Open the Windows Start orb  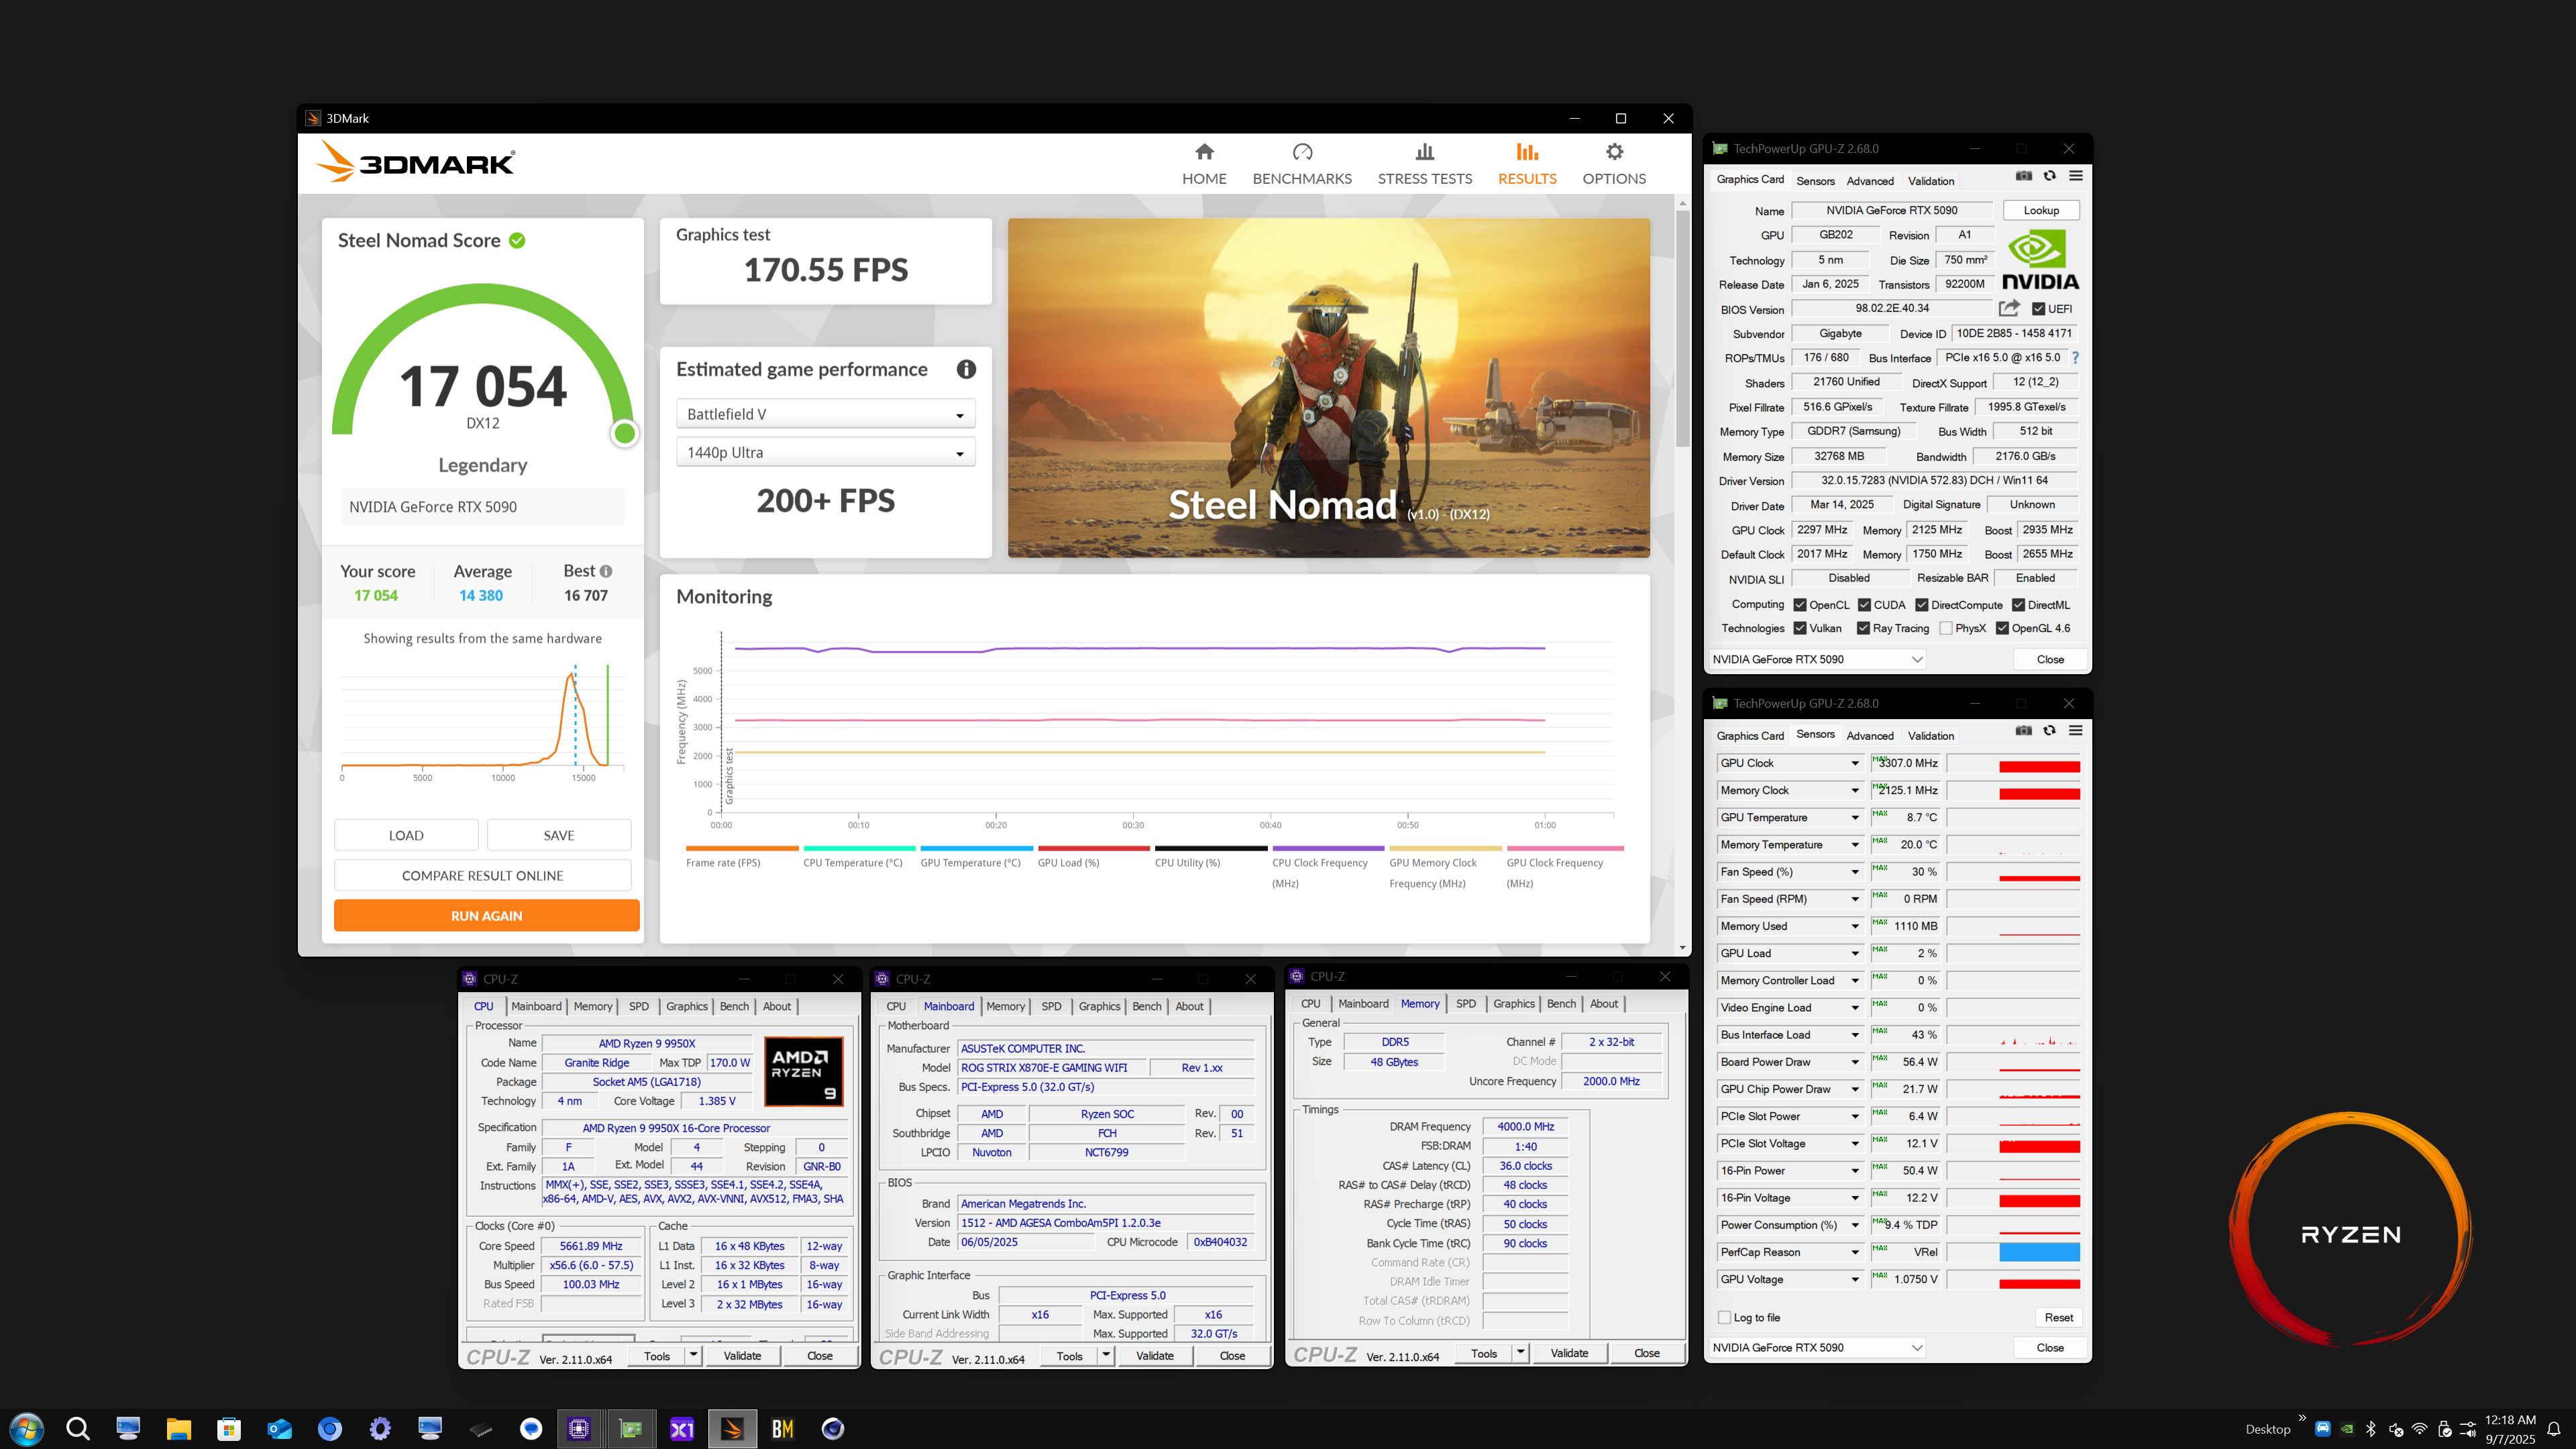(x=27, y=1428)
